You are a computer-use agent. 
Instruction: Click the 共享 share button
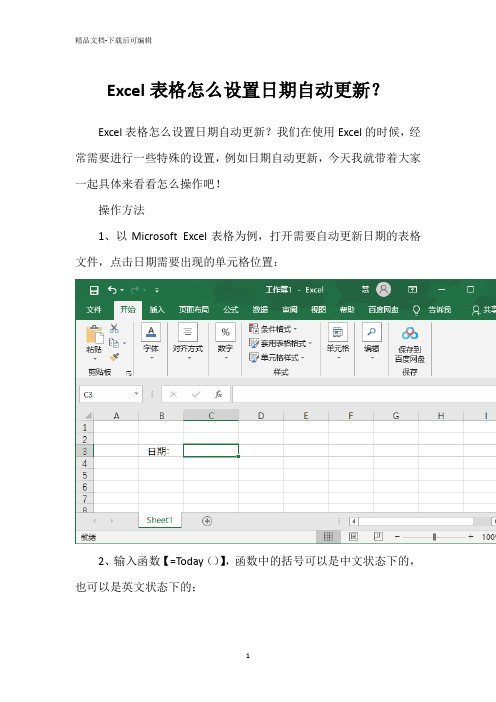tap(484, 309)
